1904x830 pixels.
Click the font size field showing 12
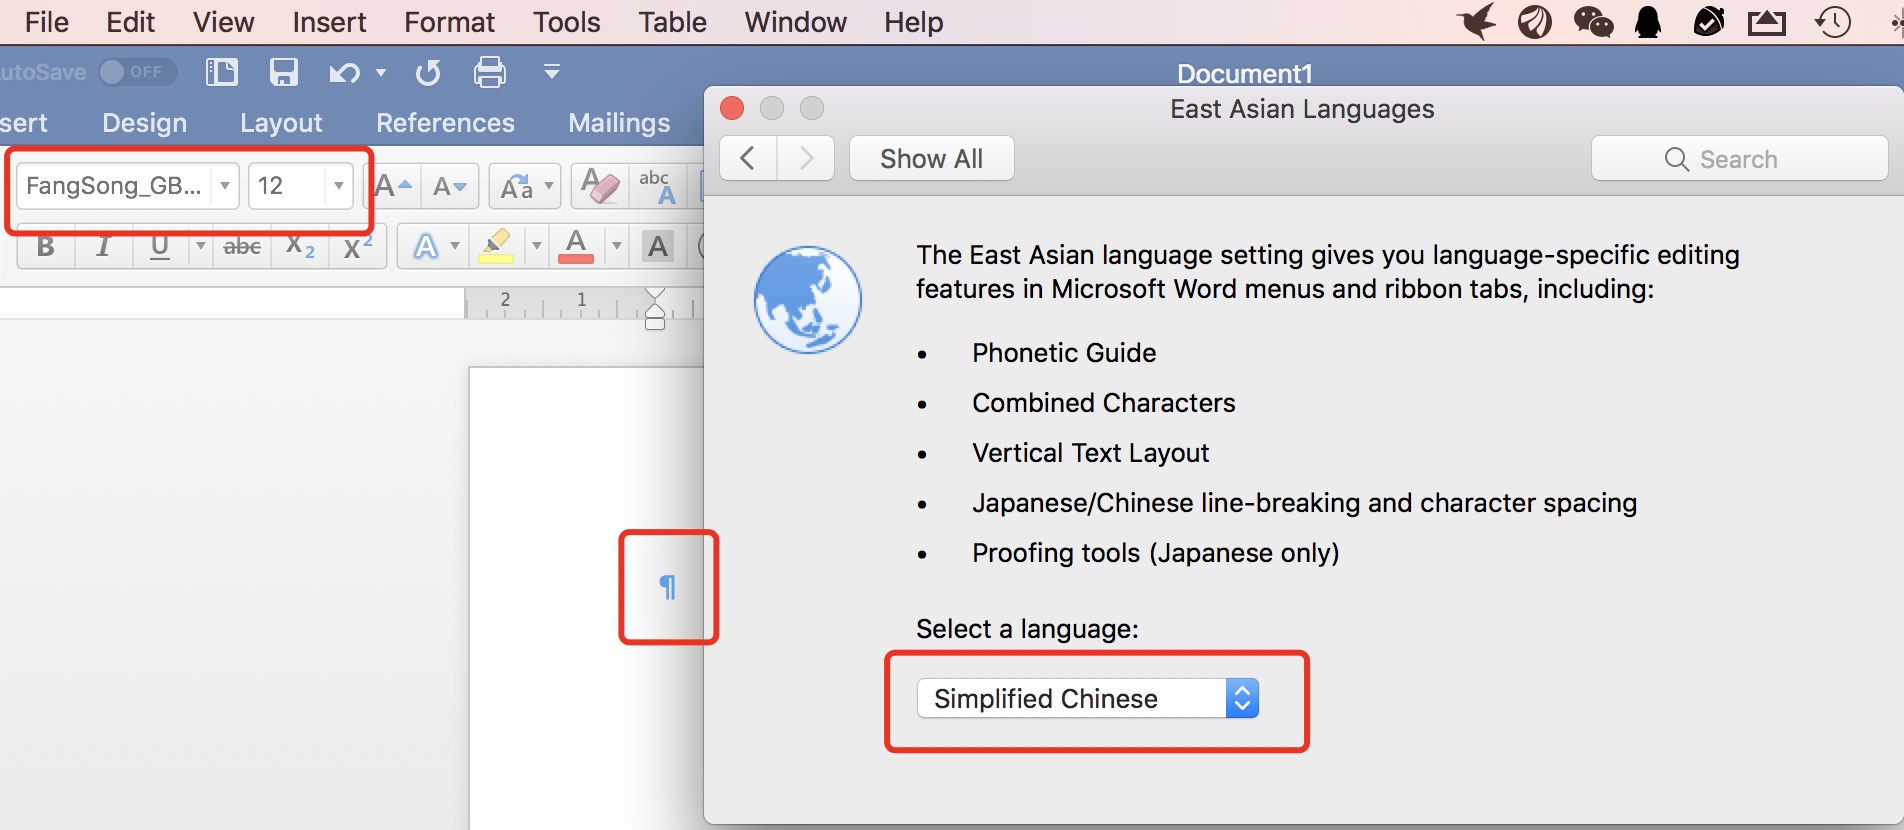(286, 186)
